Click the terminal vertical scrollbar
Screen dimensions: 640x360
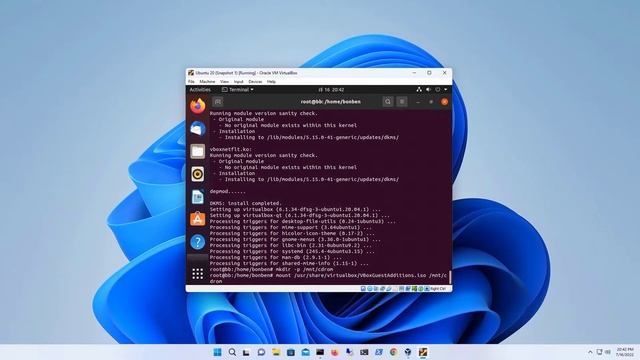(450, 276)
